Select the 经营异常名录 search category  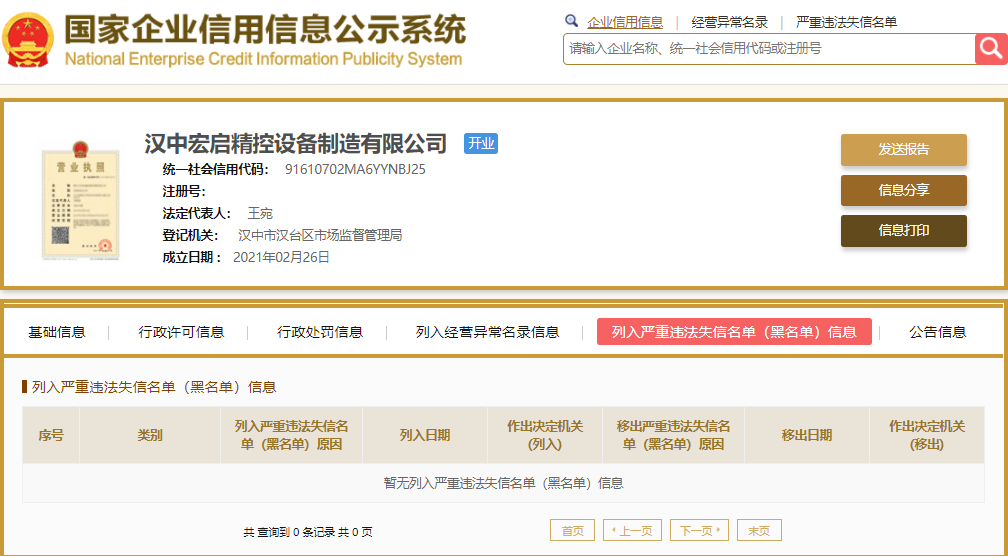click(x=730, y=22)
